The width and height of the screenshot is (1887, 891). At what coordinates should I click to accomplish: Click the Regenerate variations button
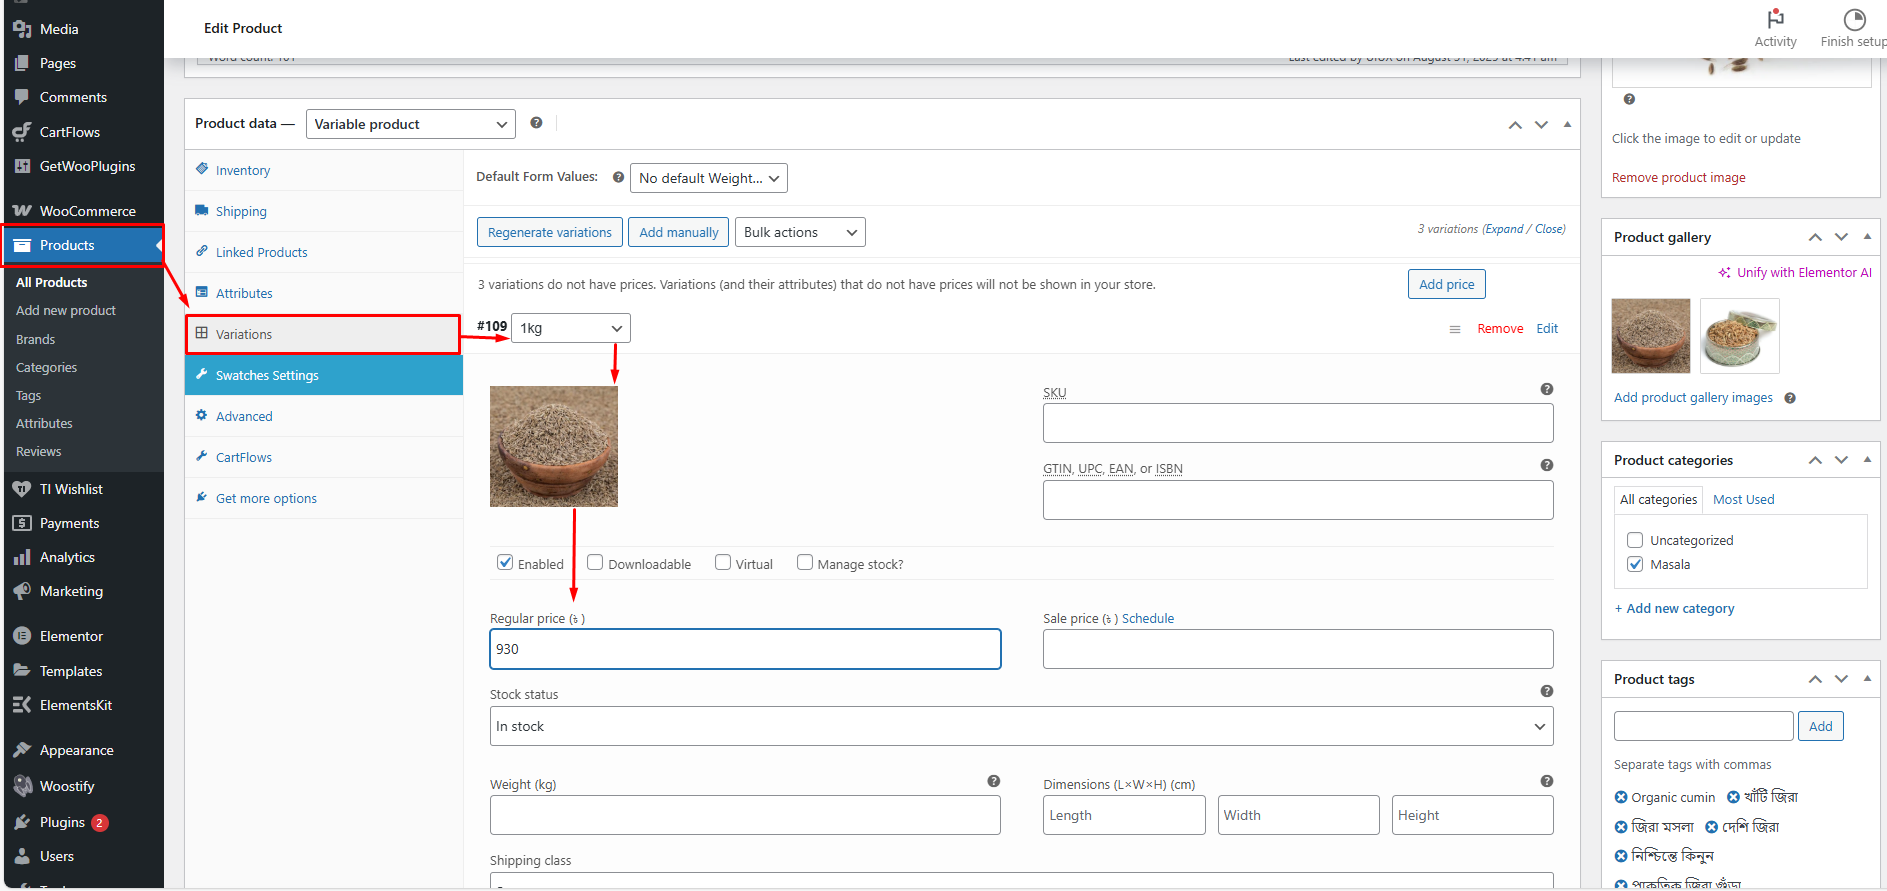click(549, 232)
